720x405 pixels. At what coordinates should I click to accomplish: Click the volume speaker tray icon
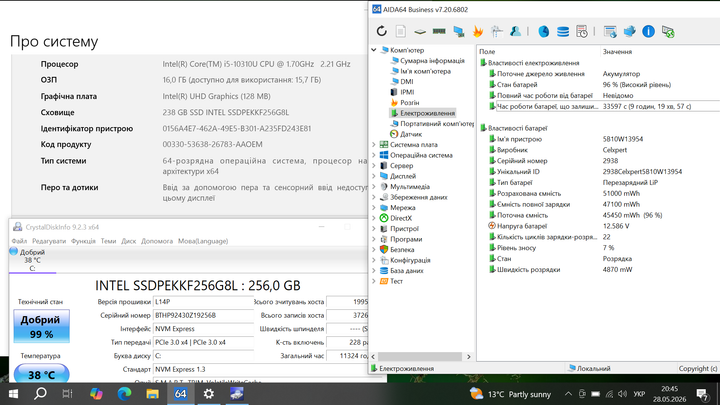(x=623, y=394)
